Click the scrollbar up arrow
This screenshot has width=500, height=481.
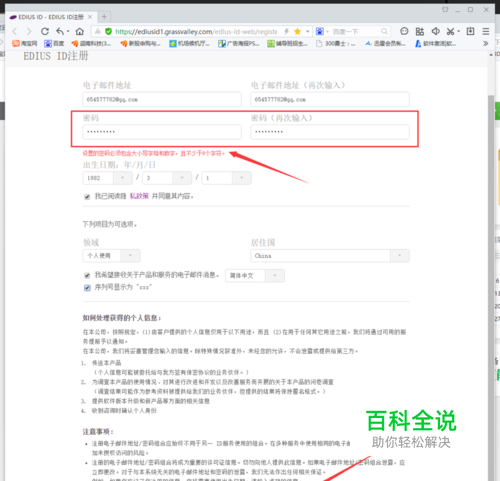[491, 55]
